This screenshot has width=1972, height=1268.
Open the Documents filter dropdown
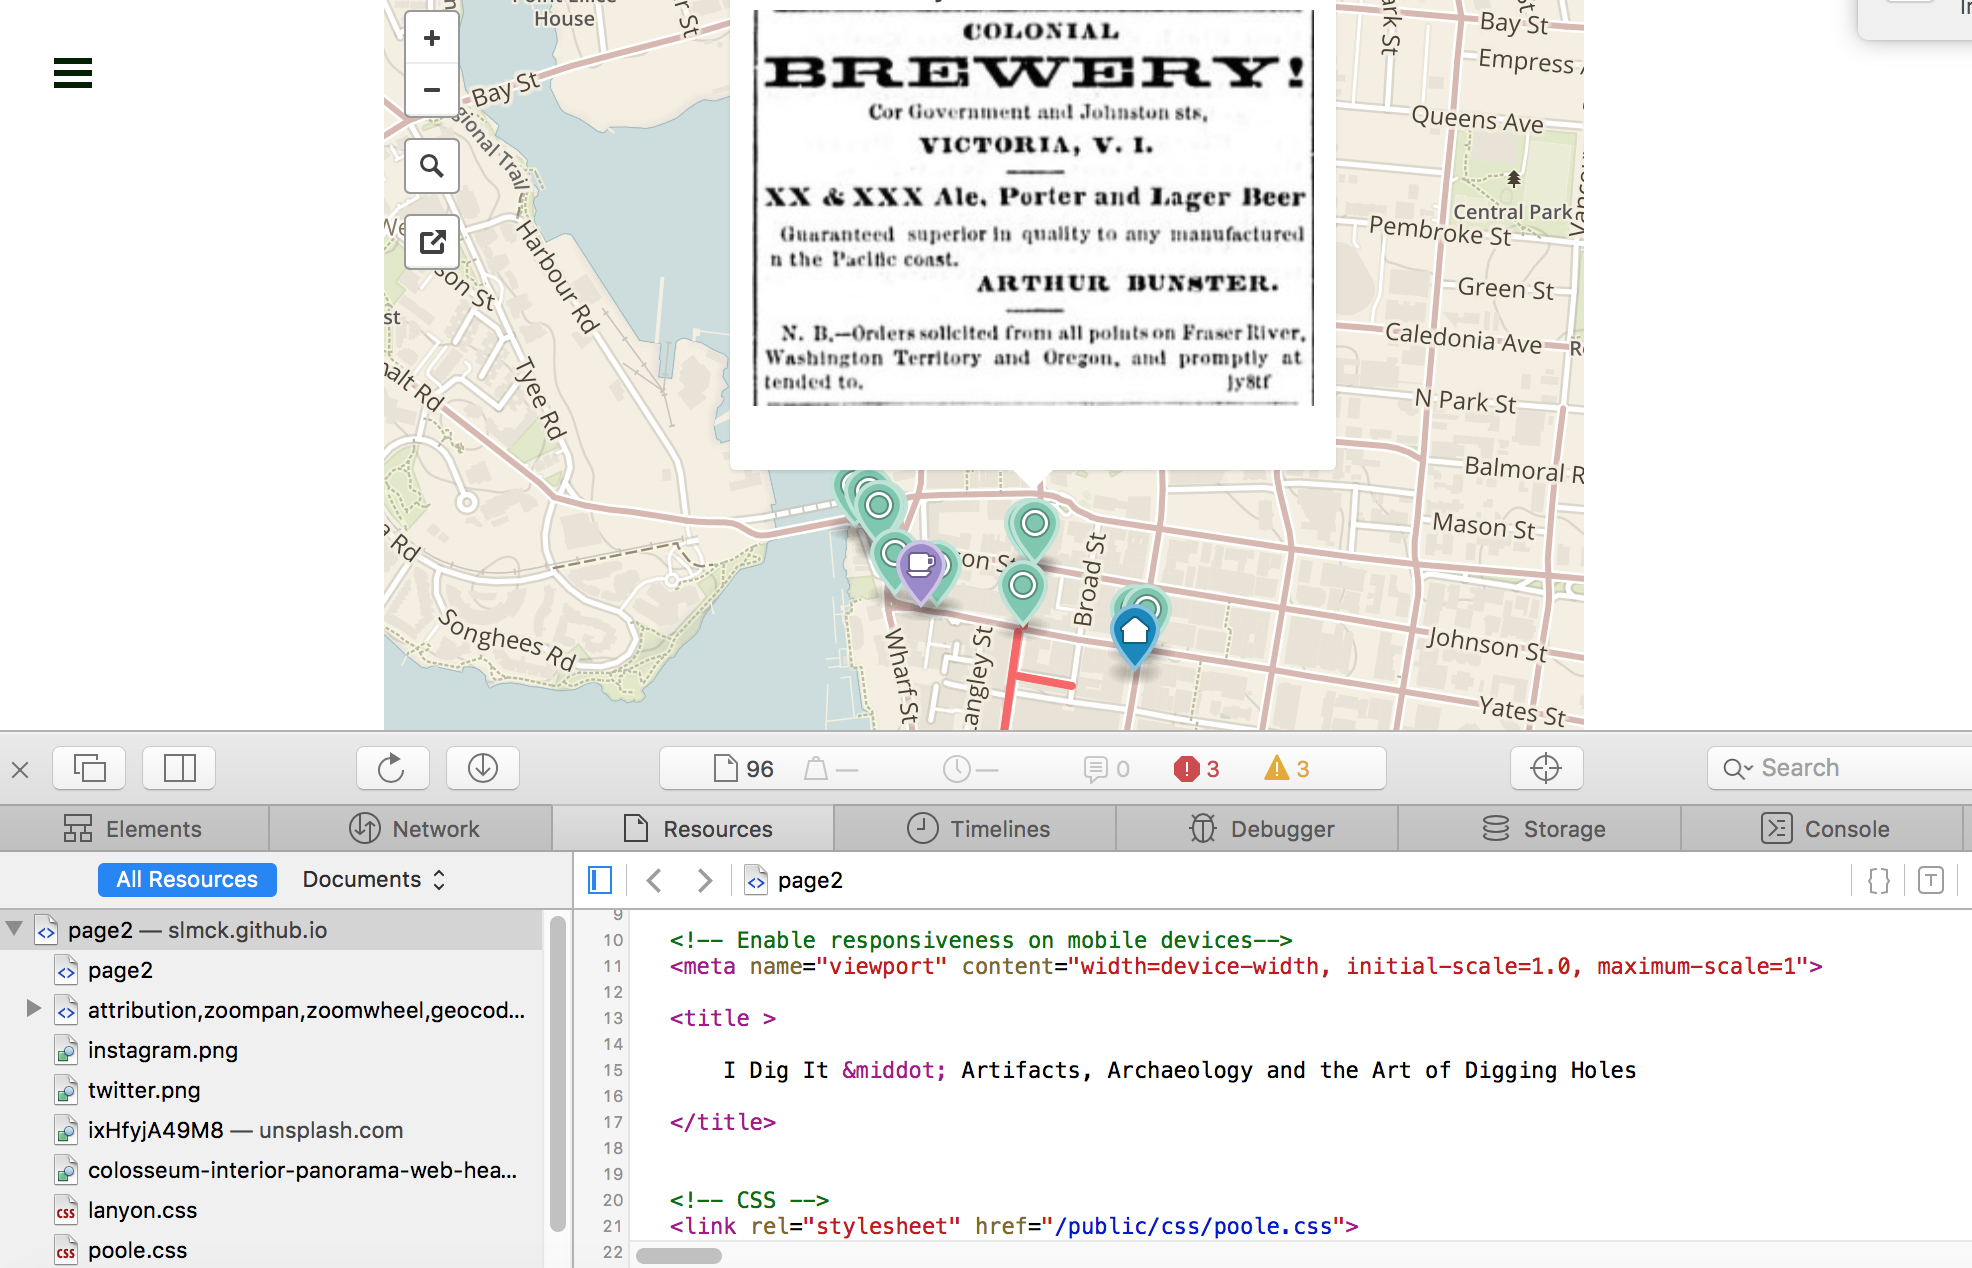374,880
